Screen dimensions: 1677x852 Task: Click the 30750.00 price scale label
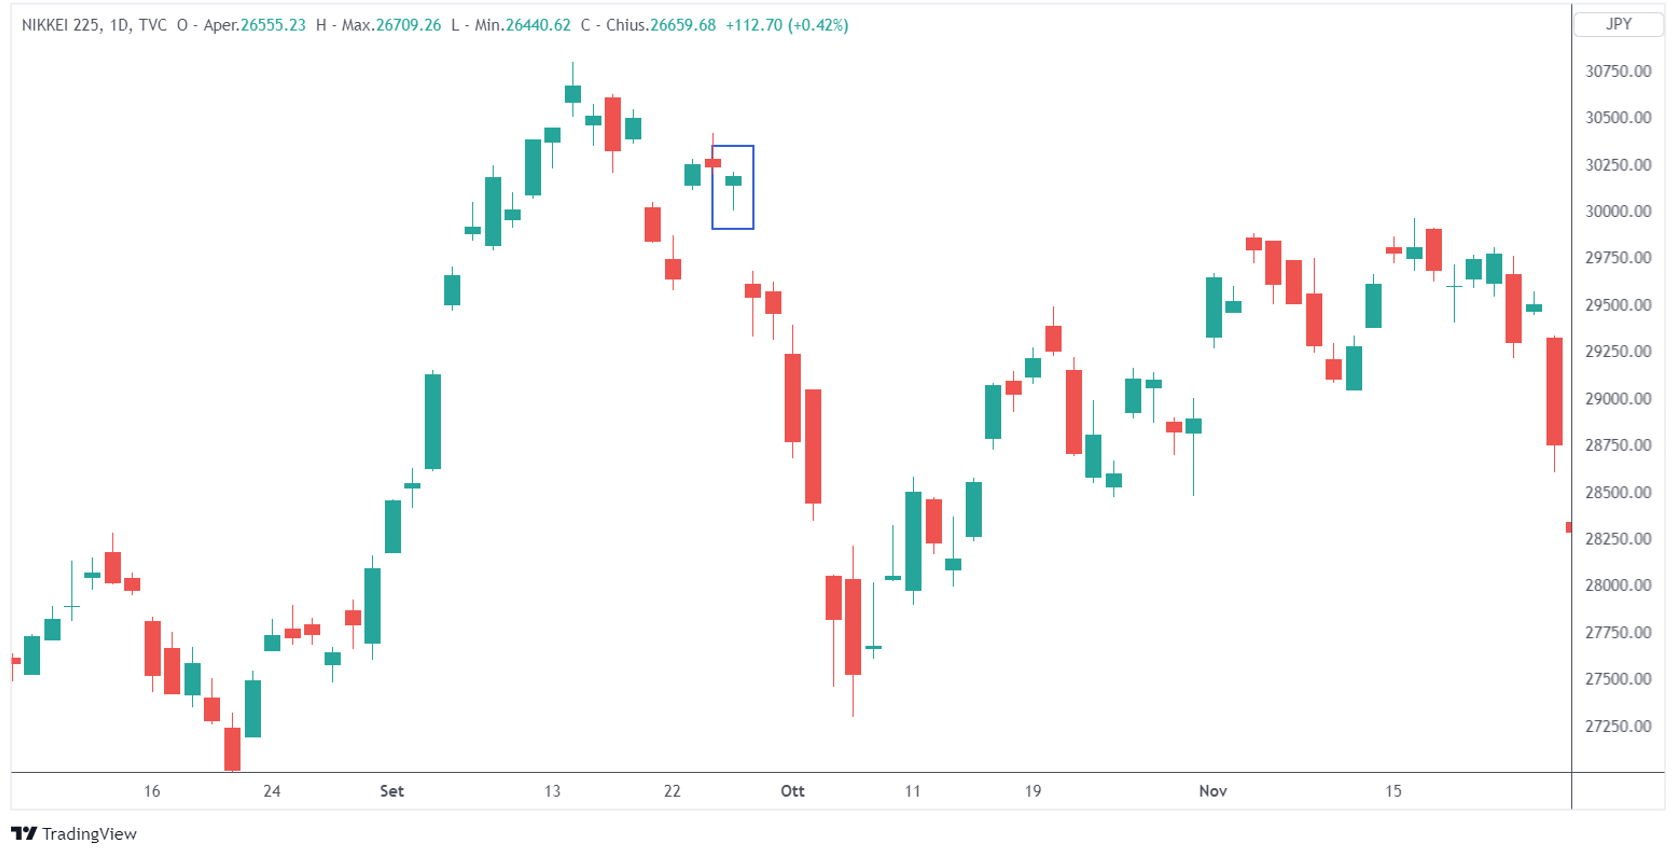(x=1618, y=71)
